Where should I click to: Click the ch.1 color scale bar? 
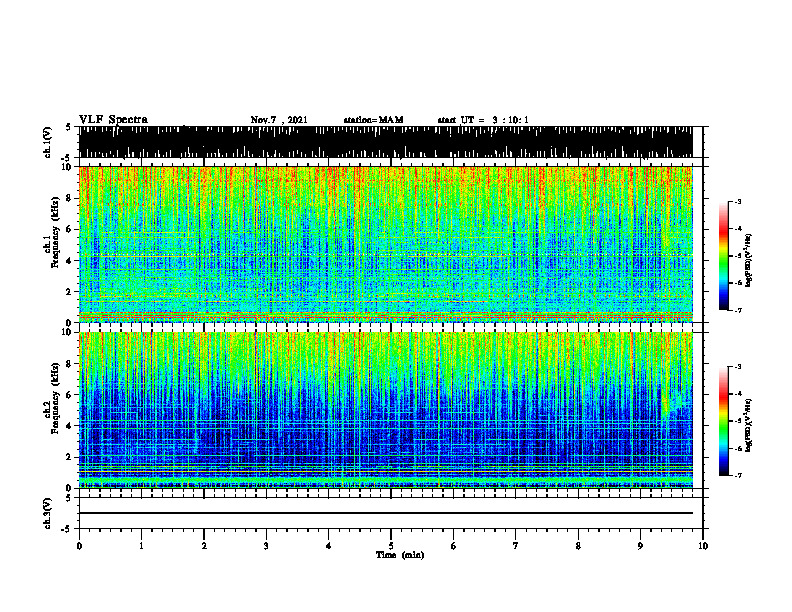pyautogui.click(x=723, y=256)
